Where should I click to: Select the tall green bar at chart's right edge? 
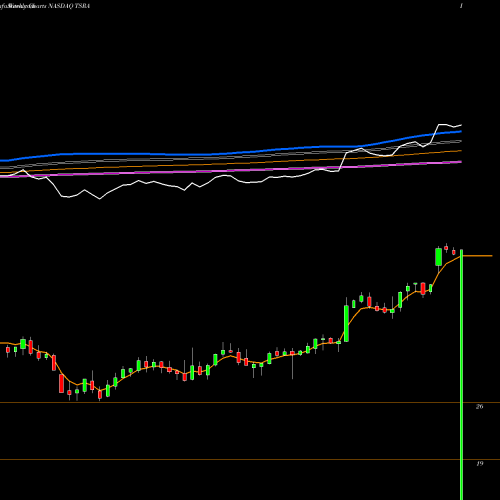(462, 374)
